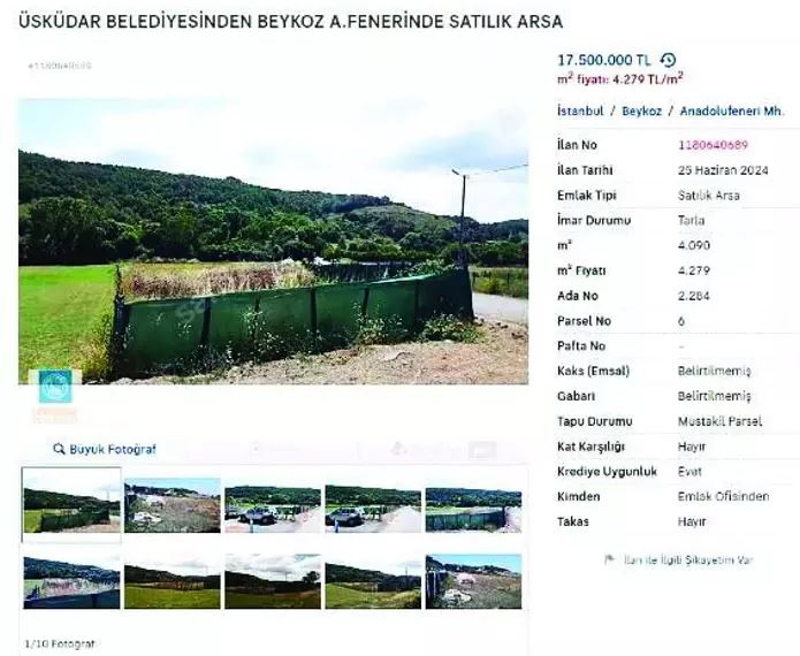Select the fourth thumbnail in top row
The width and height of the screenshot is (800, 656).
372,508
